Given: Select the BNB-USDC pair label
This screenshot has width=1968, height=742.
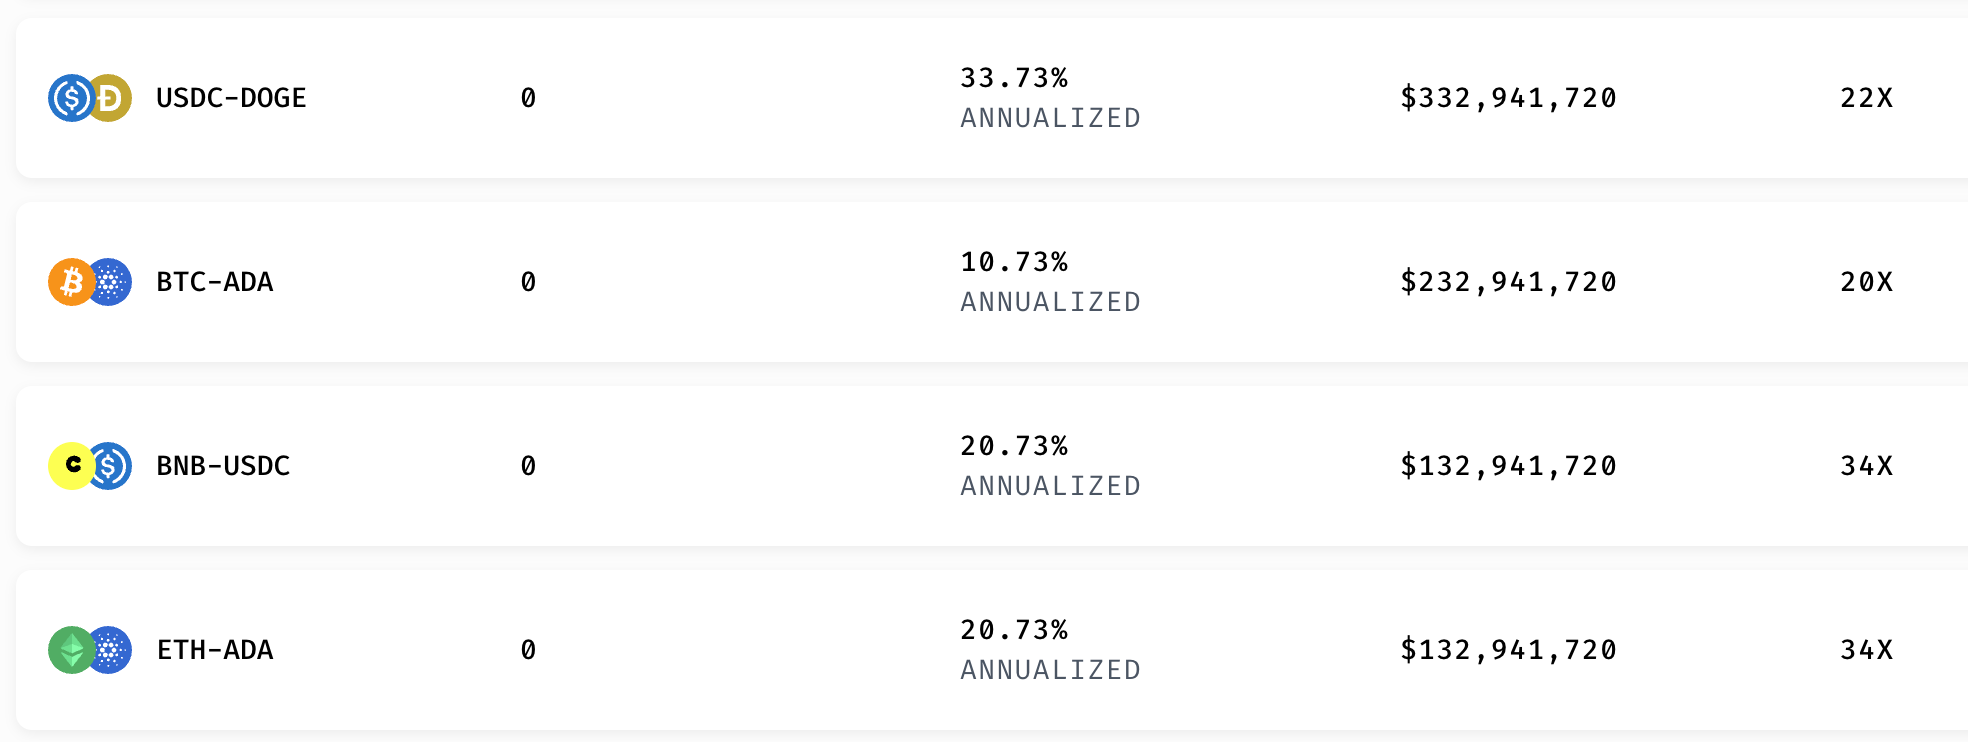Looking at the screenshot, I should [x=223, y=466].
